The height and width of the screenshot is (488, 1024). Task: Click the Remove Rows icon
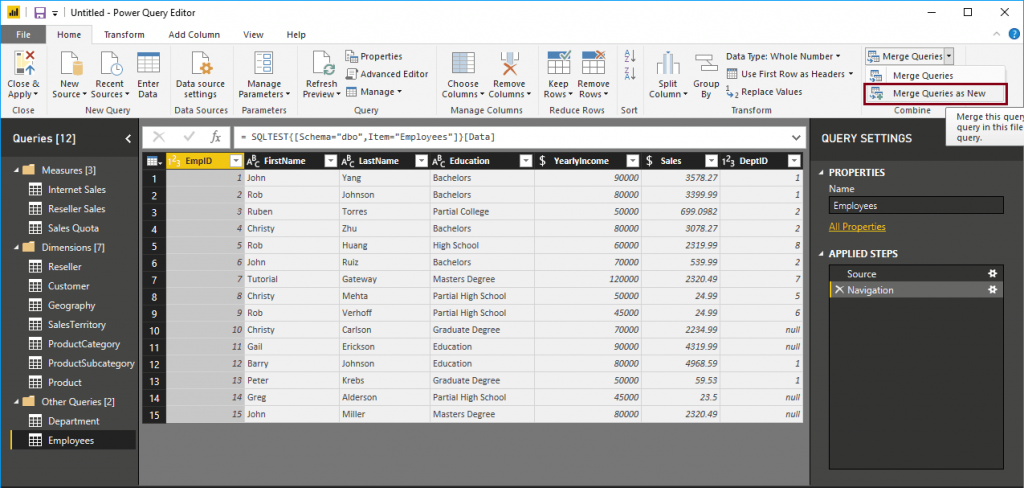tap(594, 64)
